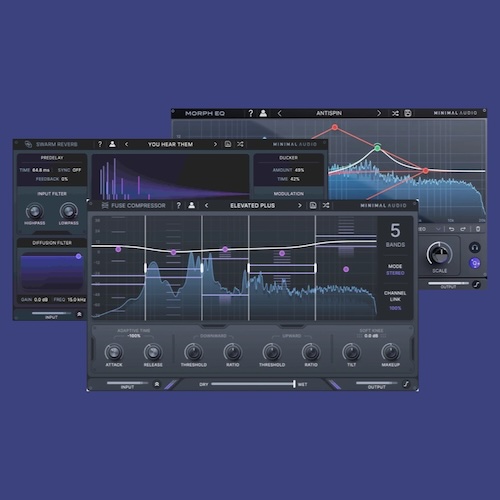Delete with trash icon in Morph EQ
Viewport: 500px width, 500px height.
coord(478,229)
